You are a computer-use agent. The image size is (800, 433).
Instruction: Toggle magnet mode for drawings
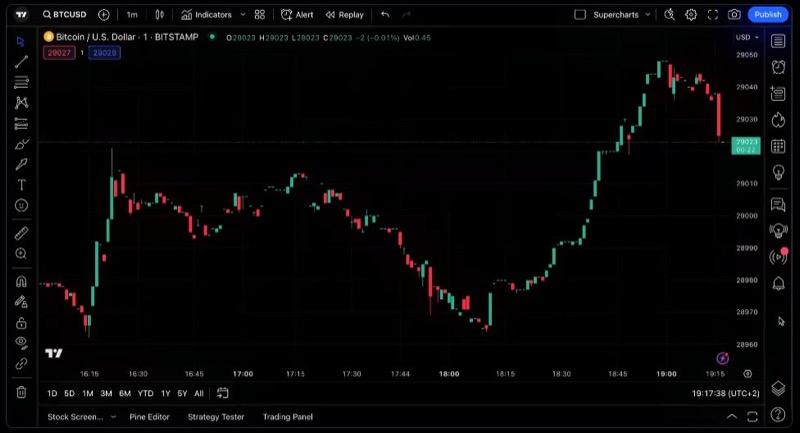coord(21,281)
